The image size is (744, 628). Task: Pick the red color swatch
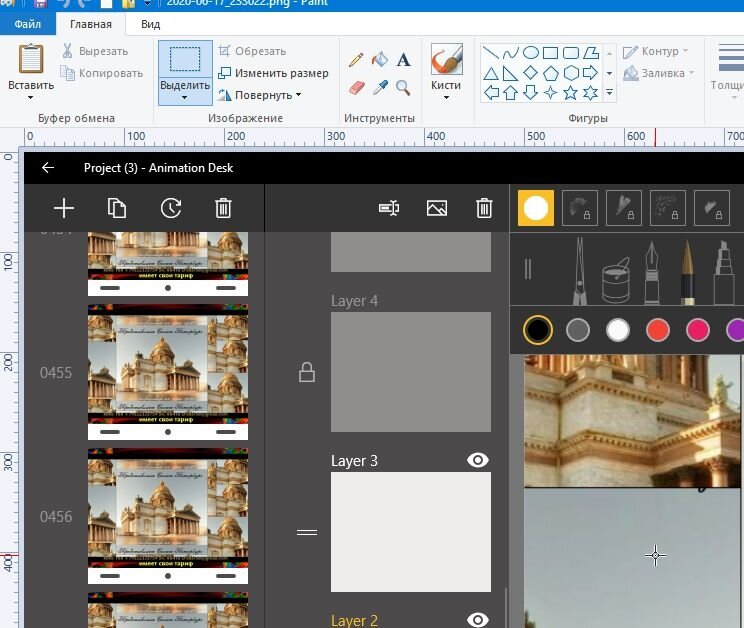[x=658, y=330]
